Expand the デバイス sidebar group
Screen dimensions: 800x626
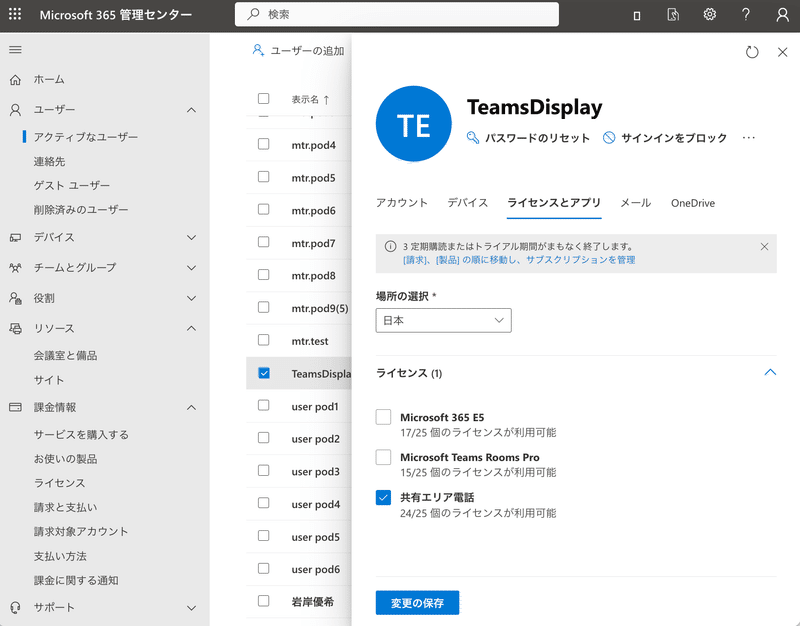point(191,237)
